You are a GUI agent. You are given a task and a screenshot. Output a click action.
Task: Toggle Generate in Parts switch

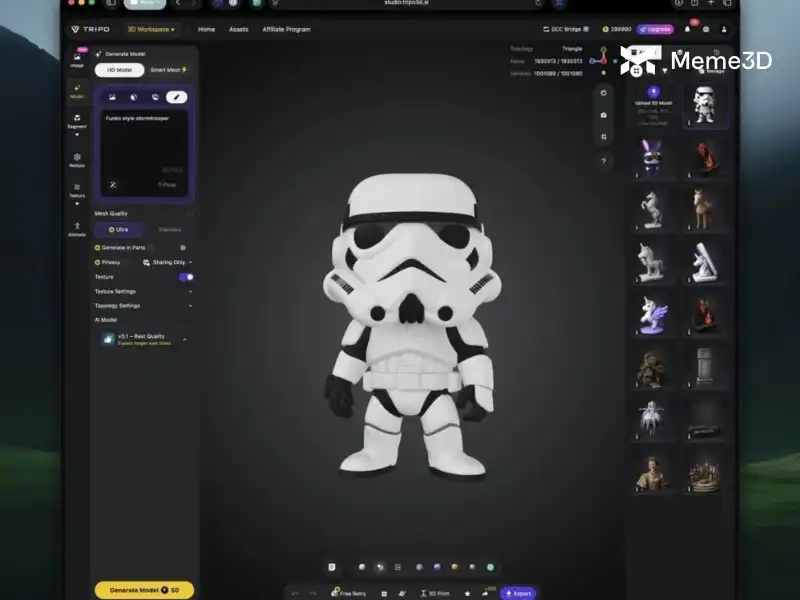click(x=183, y=248)
